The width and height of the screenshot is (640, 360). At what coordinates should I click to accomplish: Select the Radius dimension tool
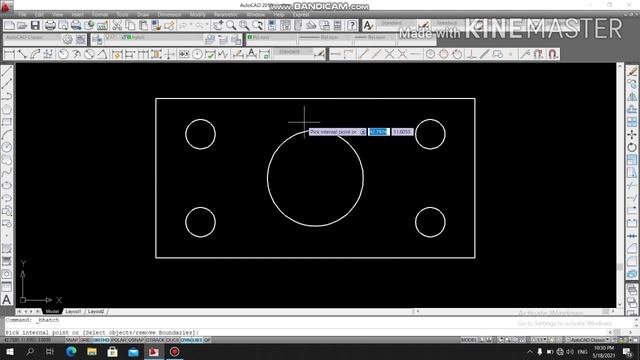pyautogui.click(x=63, y=54)
